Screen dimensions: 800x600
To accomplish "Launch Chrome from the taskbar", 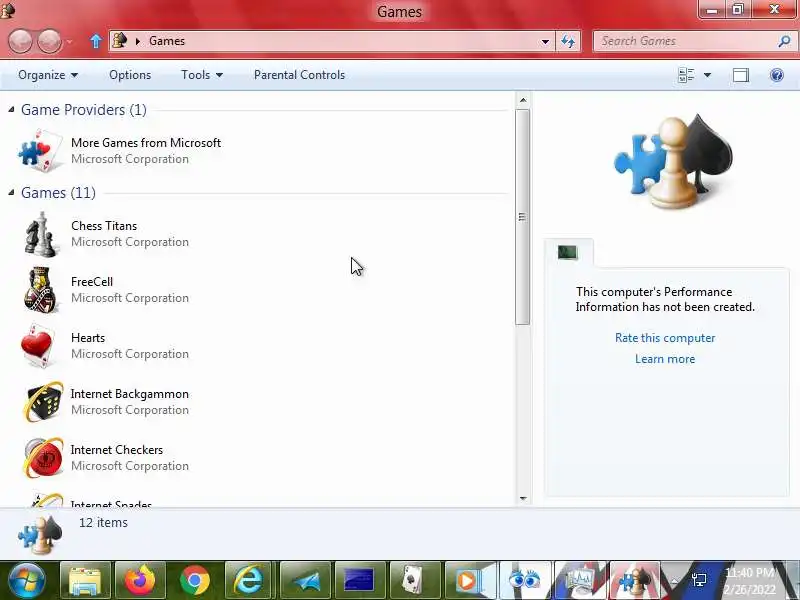I will 195,581.
